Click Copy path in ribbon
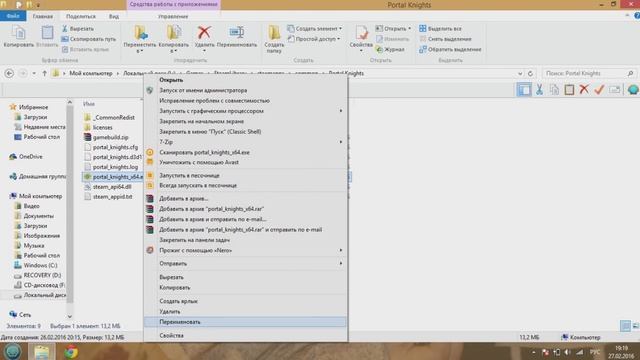Viewport: 640px width, 360px height. pyautogui.click(x=89, y=39)
